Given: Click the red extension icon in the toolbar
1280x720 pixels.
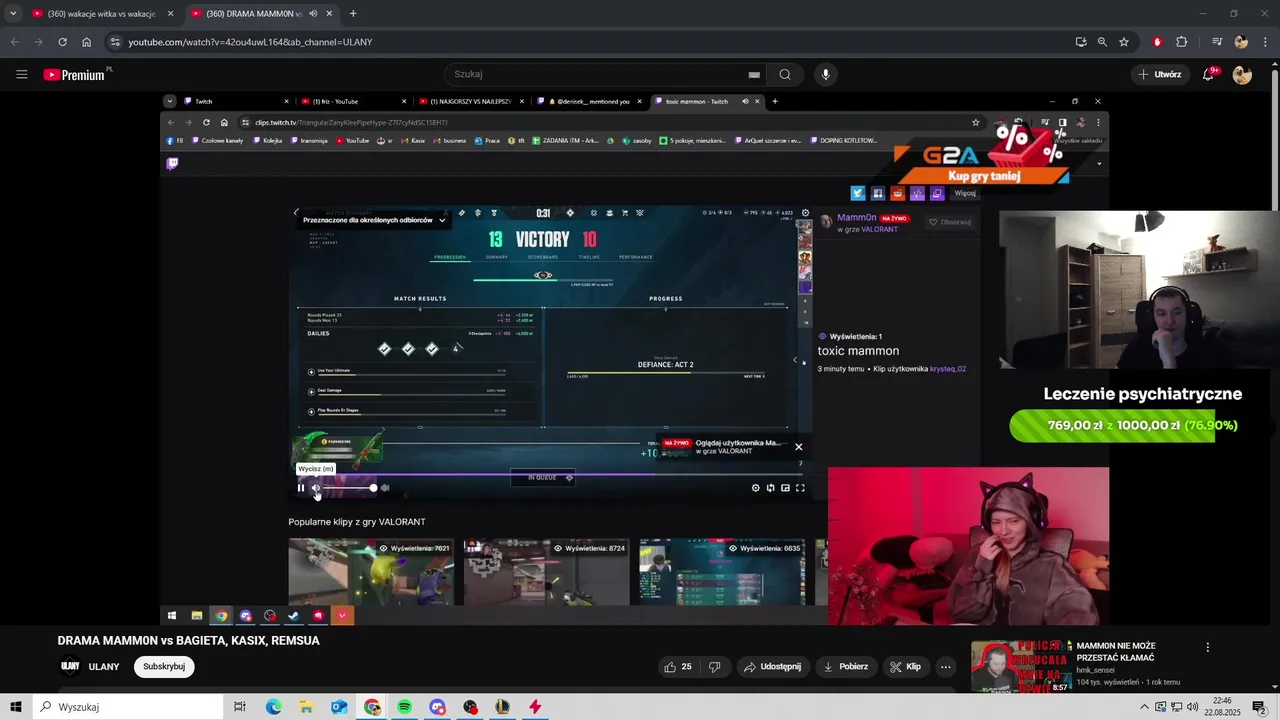Looking at the screenshot, I should coord(1157,42).
